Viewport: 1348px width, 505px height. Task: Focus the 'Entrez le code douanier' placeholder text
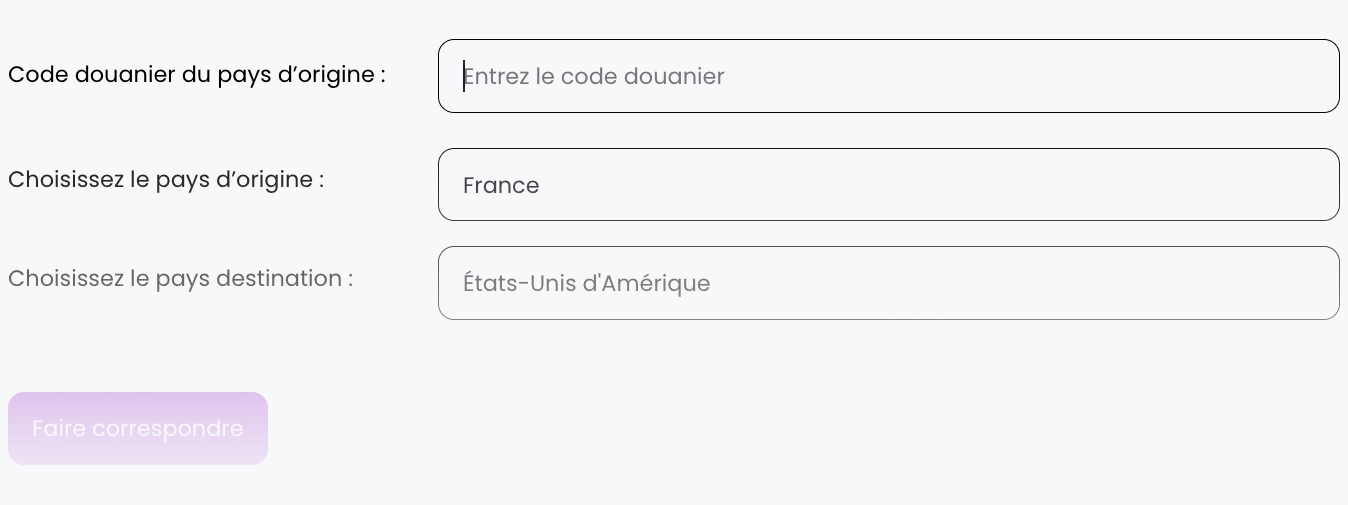pos(594,76)
